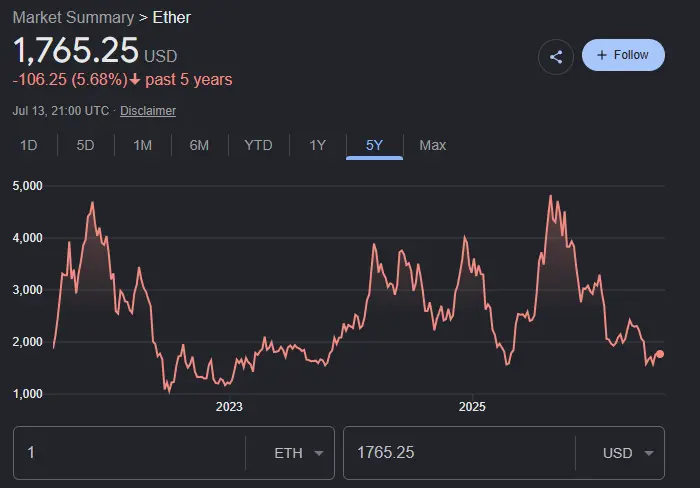This screenshot has width=700, height=488.
Task: Follow Ether with the Follow button
Action: (623, 55)
